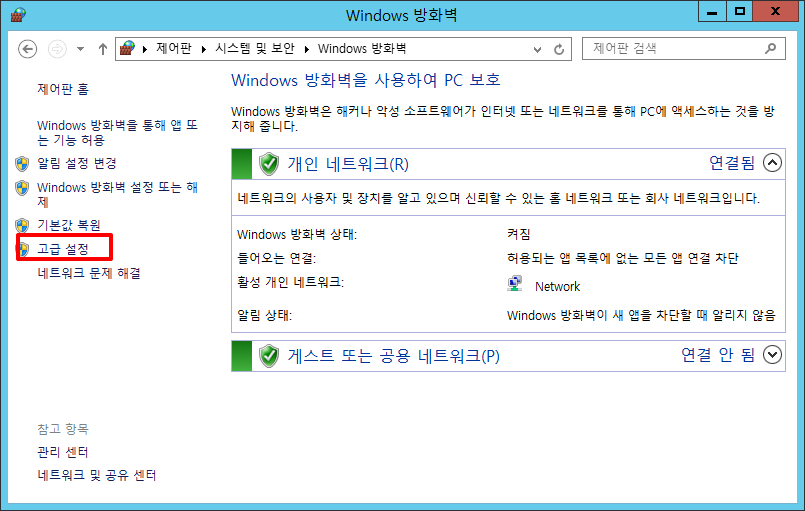Viewport: 805px width, 511px height.
Task: Go up one level with the Up arrow
Action: pyautogui.click(x=103, y=49)
